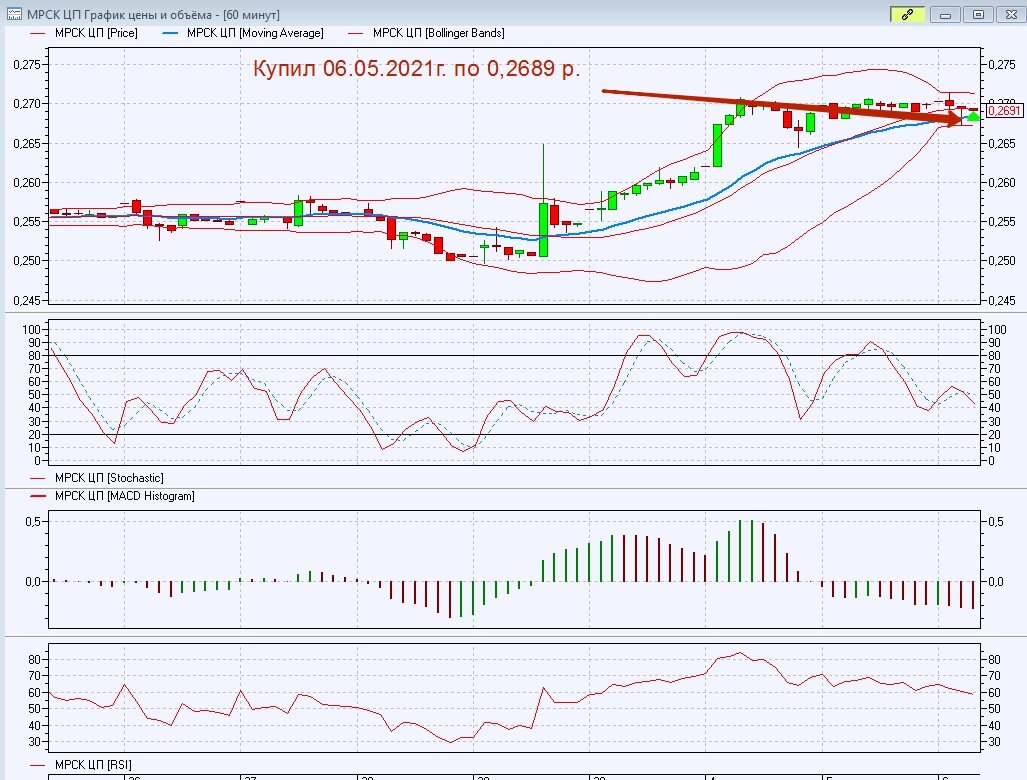
Task: Select the green triangle trade marker
Action: [x=973, y=117]
